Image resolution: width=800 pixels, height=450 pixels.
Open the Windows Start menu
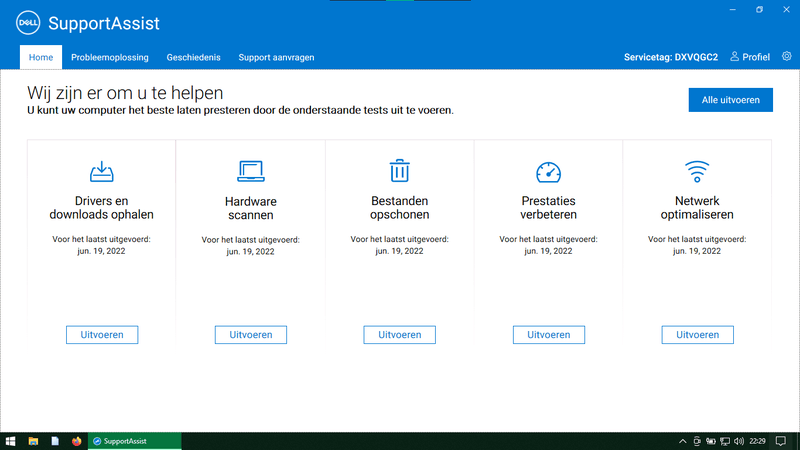[x=10, y=441]
